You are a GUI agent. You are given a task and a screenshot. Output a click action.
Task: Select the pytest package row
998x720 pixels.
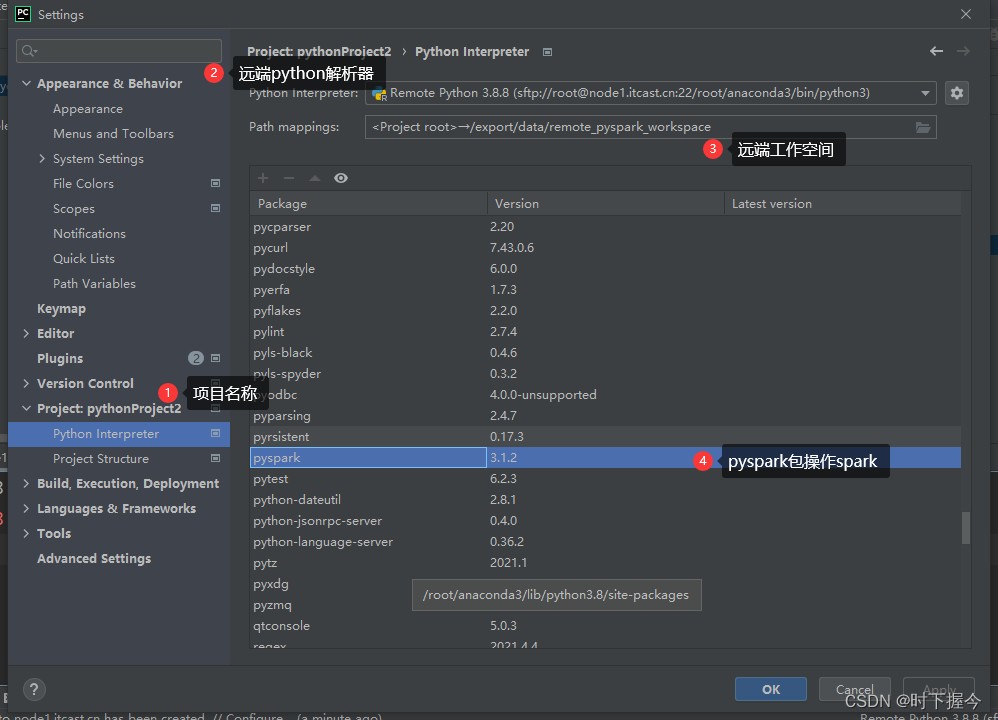click(x=605, y=479)
